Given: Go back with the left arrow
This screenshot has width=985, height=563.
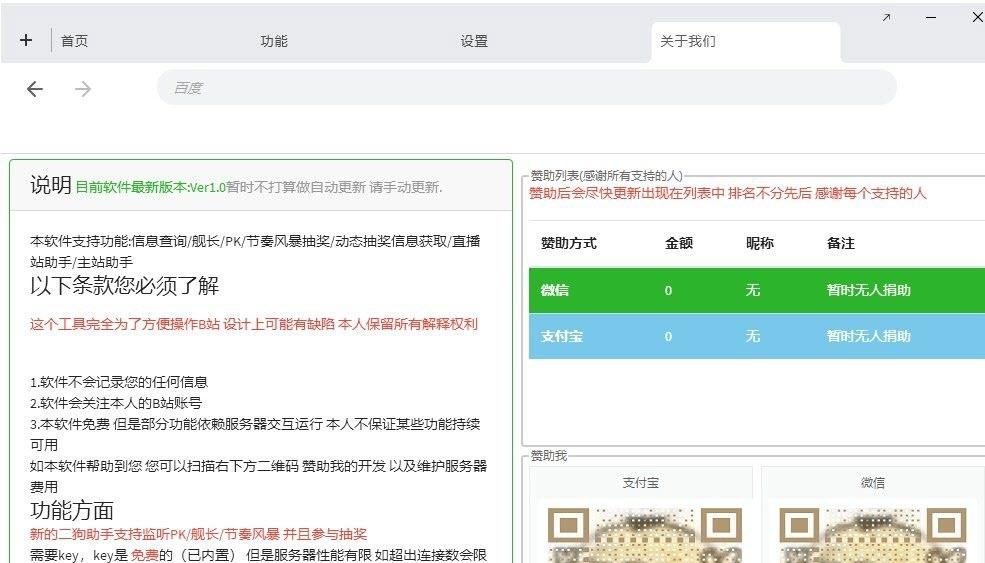Looking at the screenshot, I should pyautogui.click(x=35, y=89).
